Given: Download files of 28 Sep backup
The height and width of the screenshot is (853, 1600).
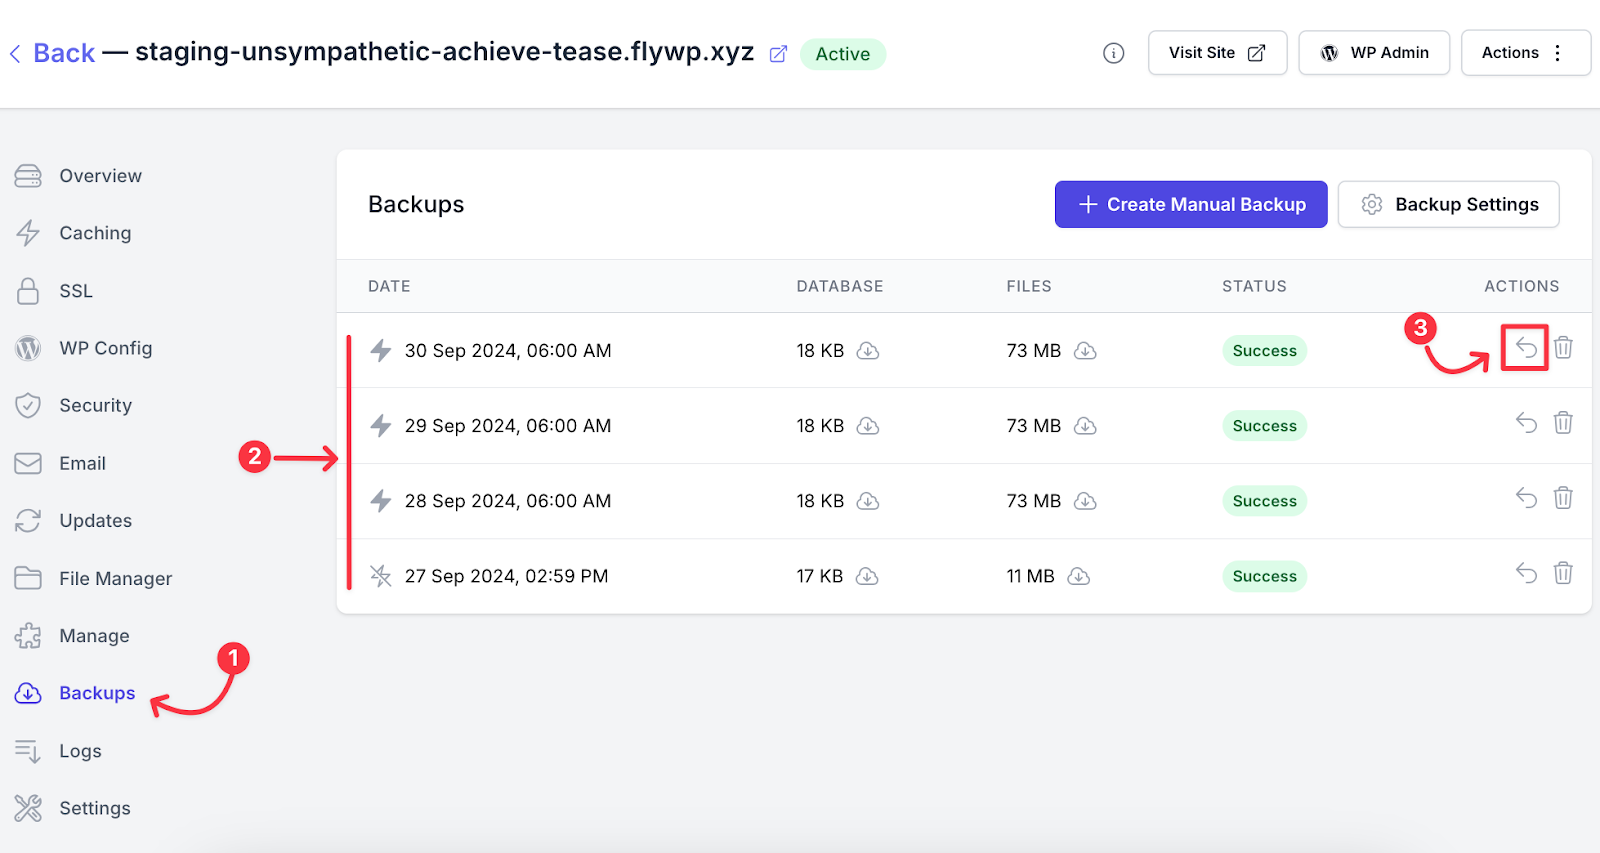Looking at the screenshot, I should point(1085,501).
